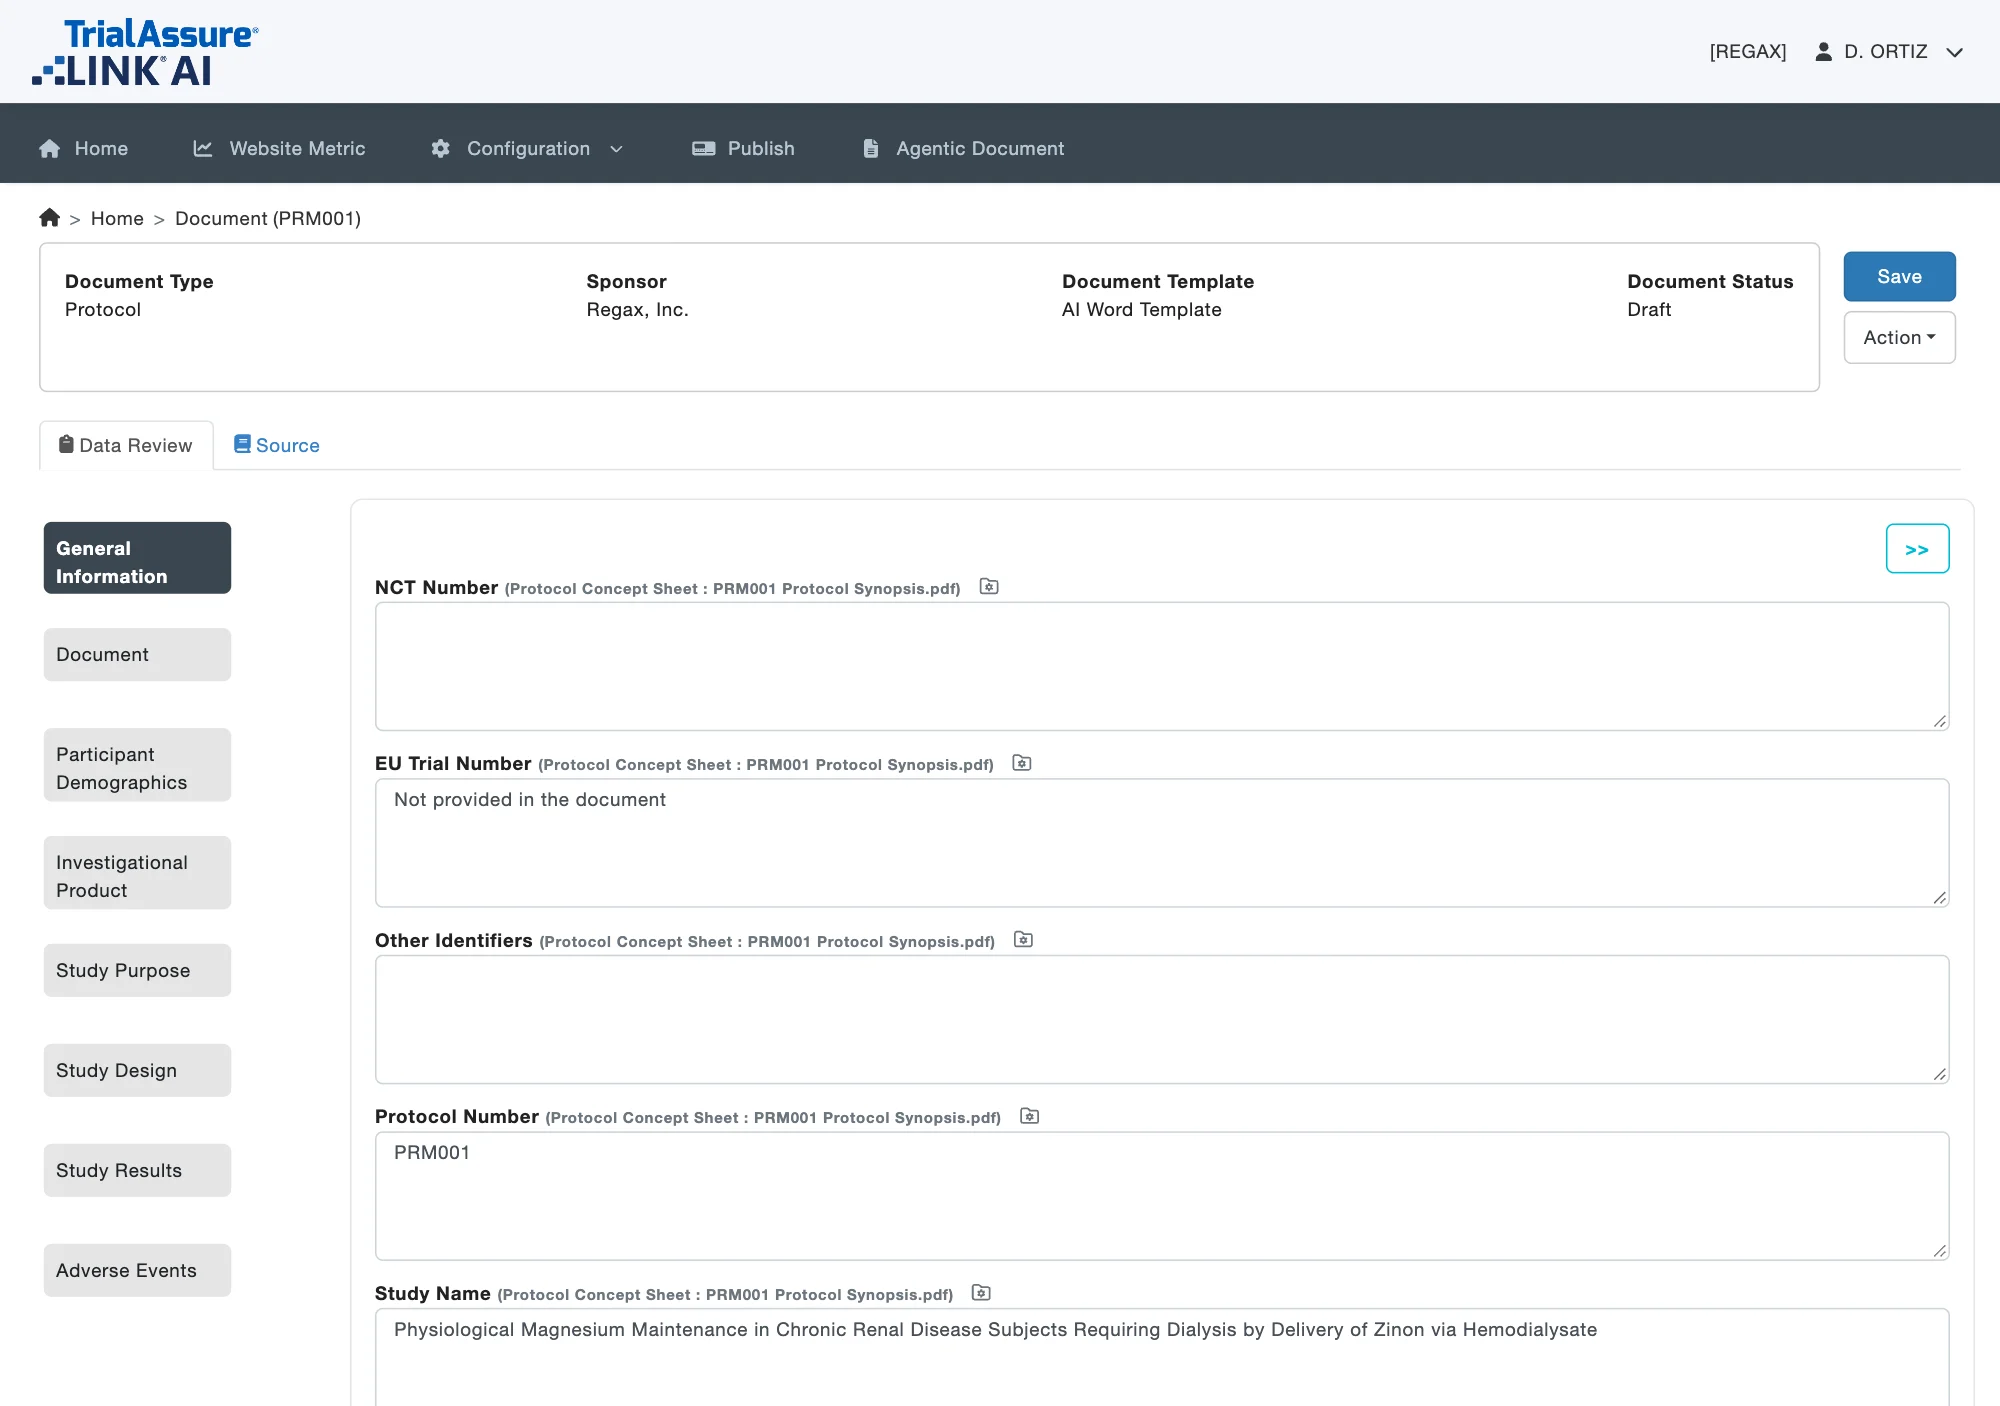Click the user profile icon beside D. ORTIZ
Viewport: 2000px width, 1406px height.
click(x=1824, y=51)
